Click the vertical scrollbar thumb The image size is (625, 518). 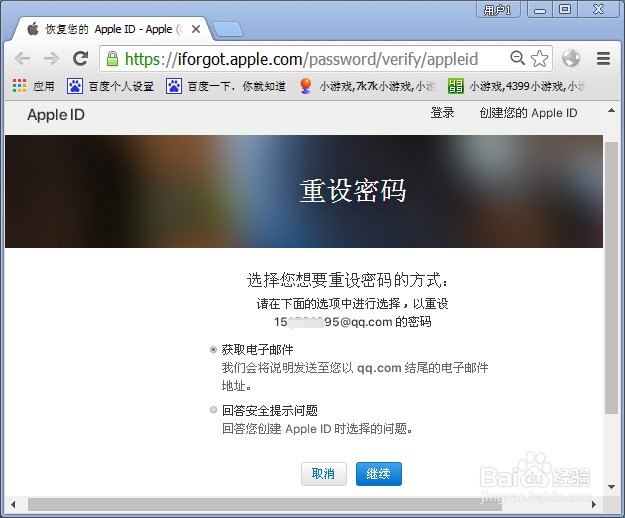[611, 277]
